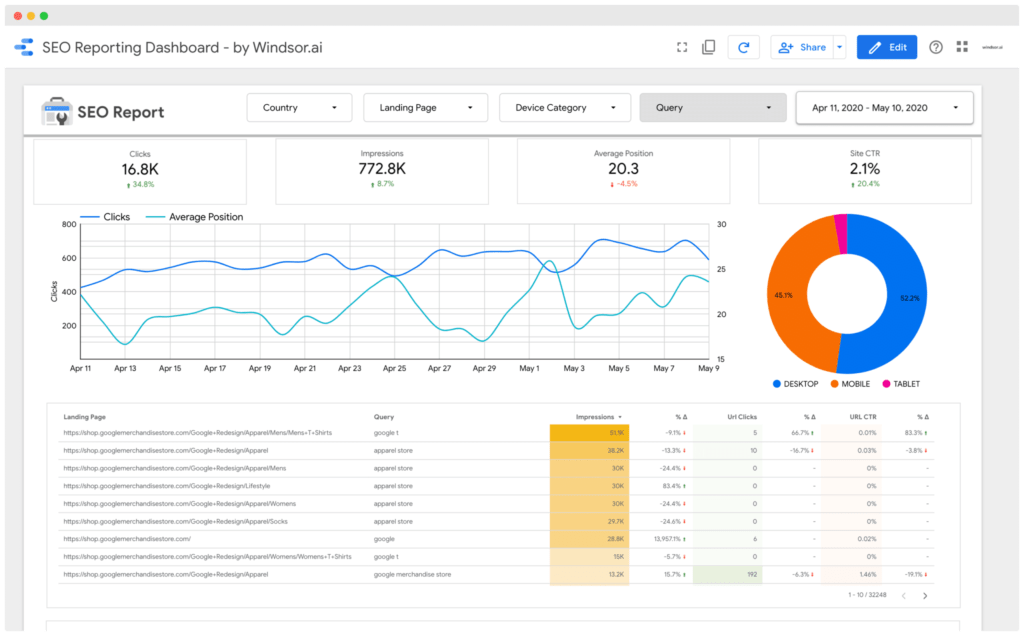Click the Data Studio logo icon
1024x636 pixels.
pyautogui.click(x=24, y=47)
